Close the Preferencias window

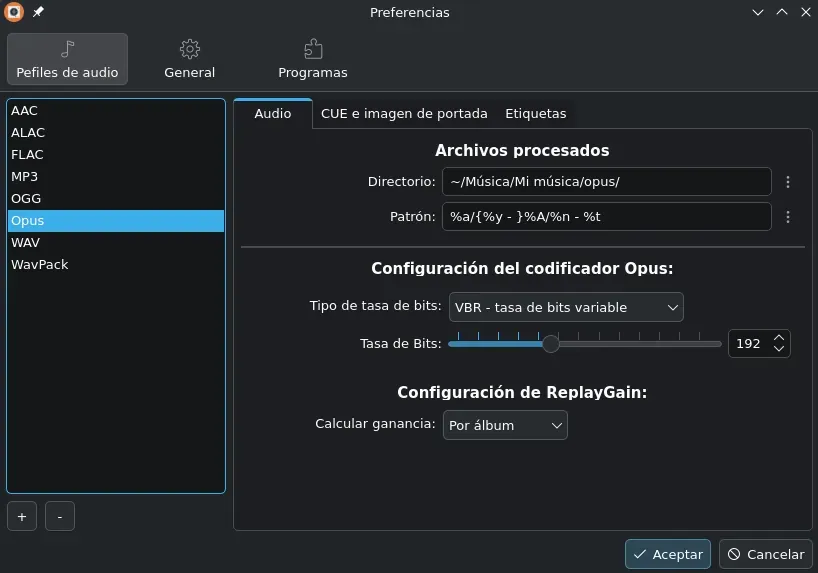[x=805, y=12]
